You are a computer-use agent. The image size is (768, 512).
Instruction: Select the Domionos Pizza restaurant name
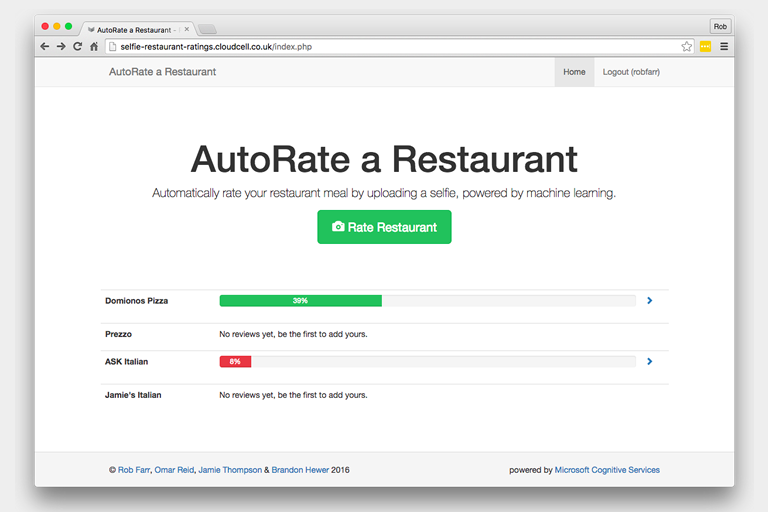[137, 301]
